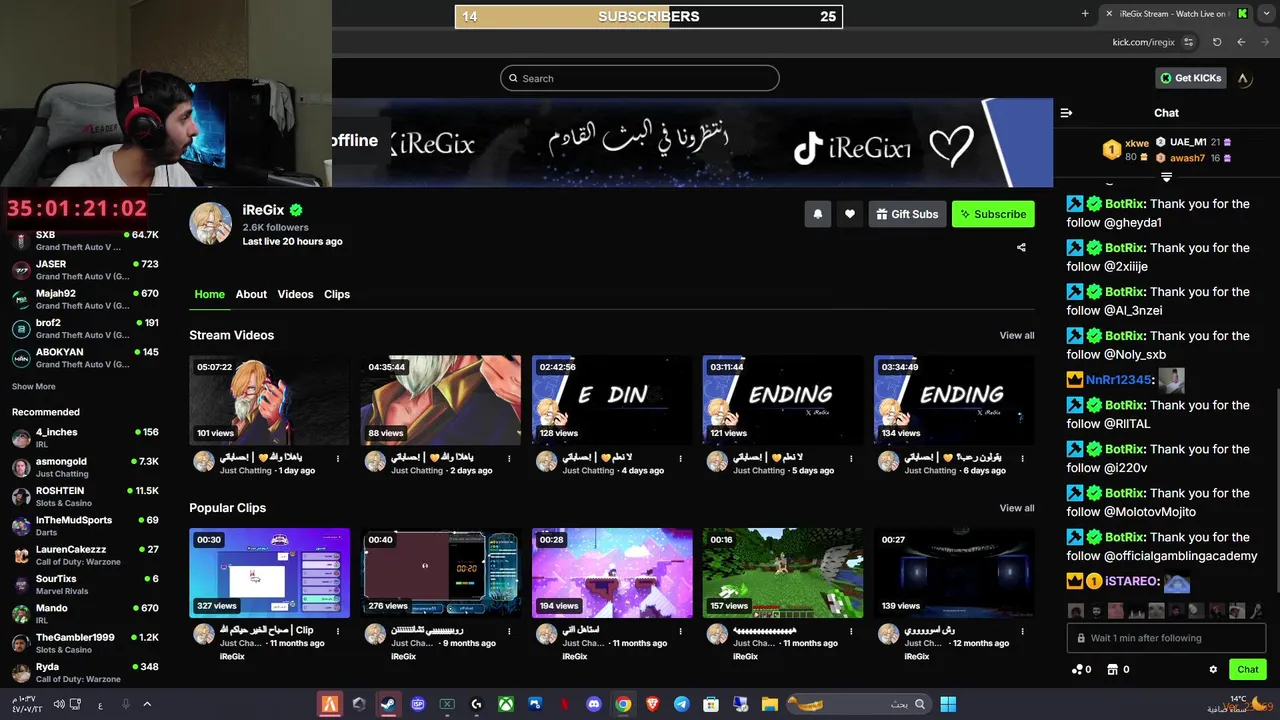1280x720 pixels.
Task: Click the share icon under Subscribe
Action: pos(1021,247)
